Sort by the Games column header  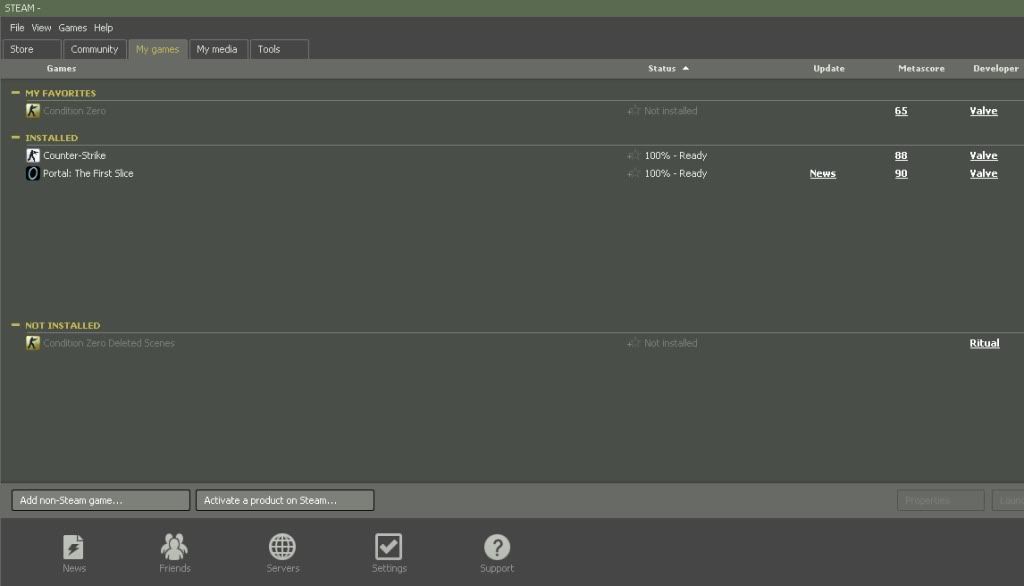coord(61,68)
